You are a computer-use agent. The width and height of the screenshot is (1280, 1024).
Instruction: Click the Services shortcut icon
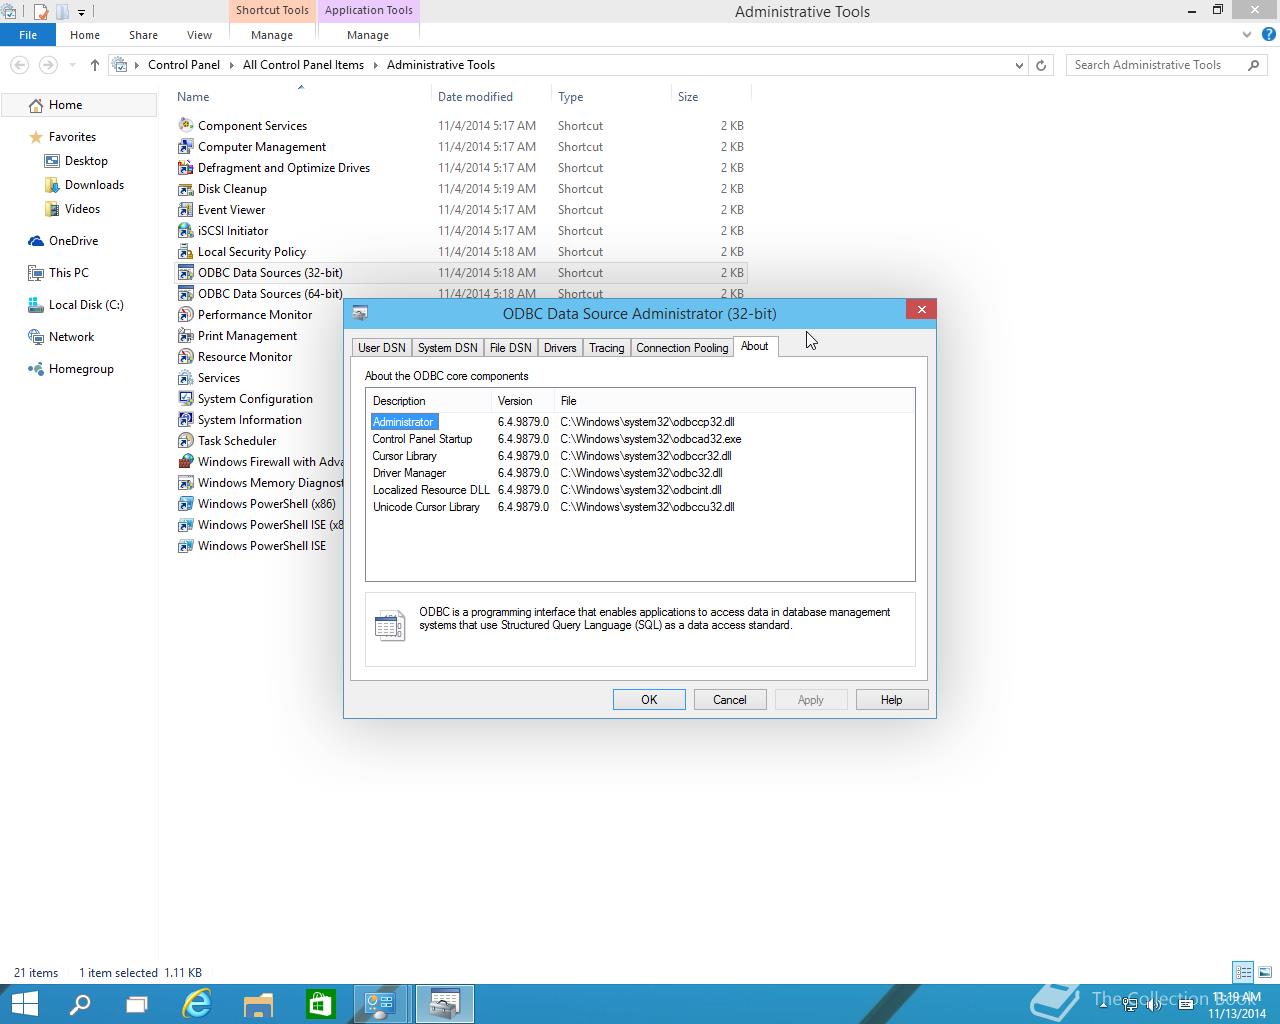point(185,377)
